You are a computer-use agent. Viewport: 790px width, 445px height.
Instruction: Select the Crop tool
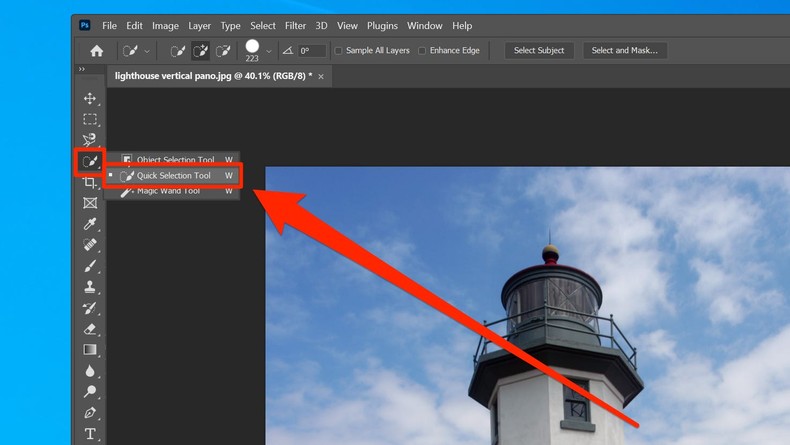pos(90,182)
